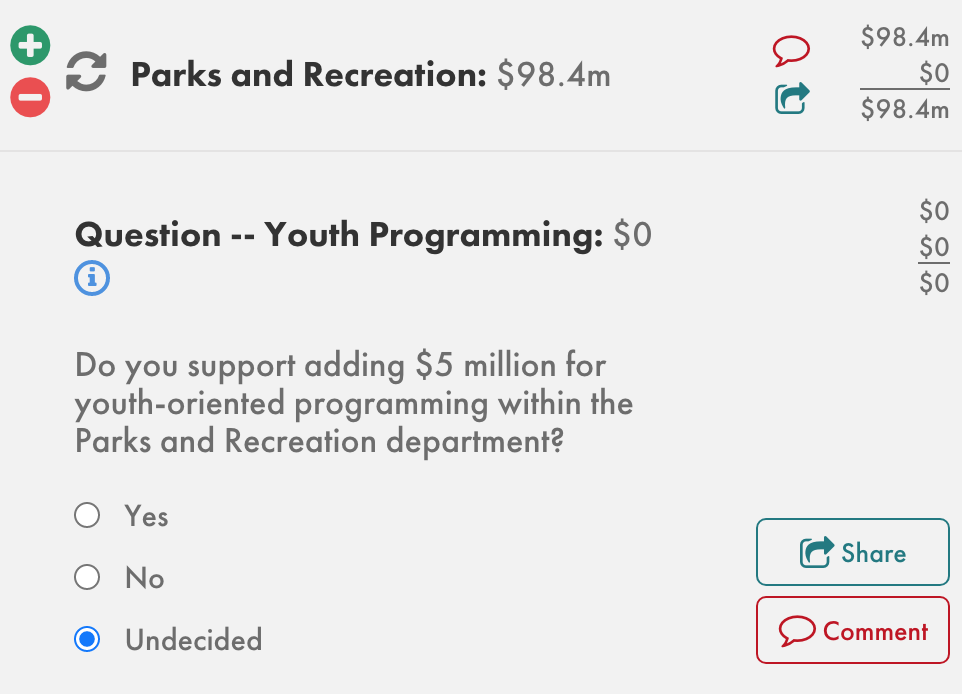
Task: Click the Question -- Youth Programming title
Action: point(339,235)
